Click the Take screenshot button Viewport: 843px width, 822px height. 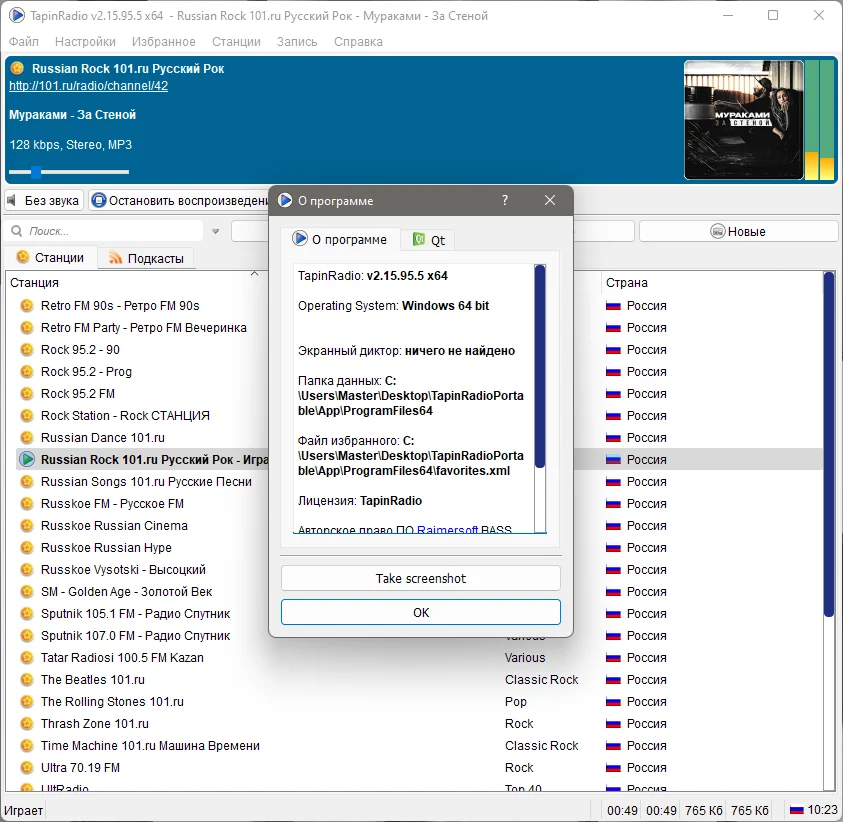click(x=420, y=578)
